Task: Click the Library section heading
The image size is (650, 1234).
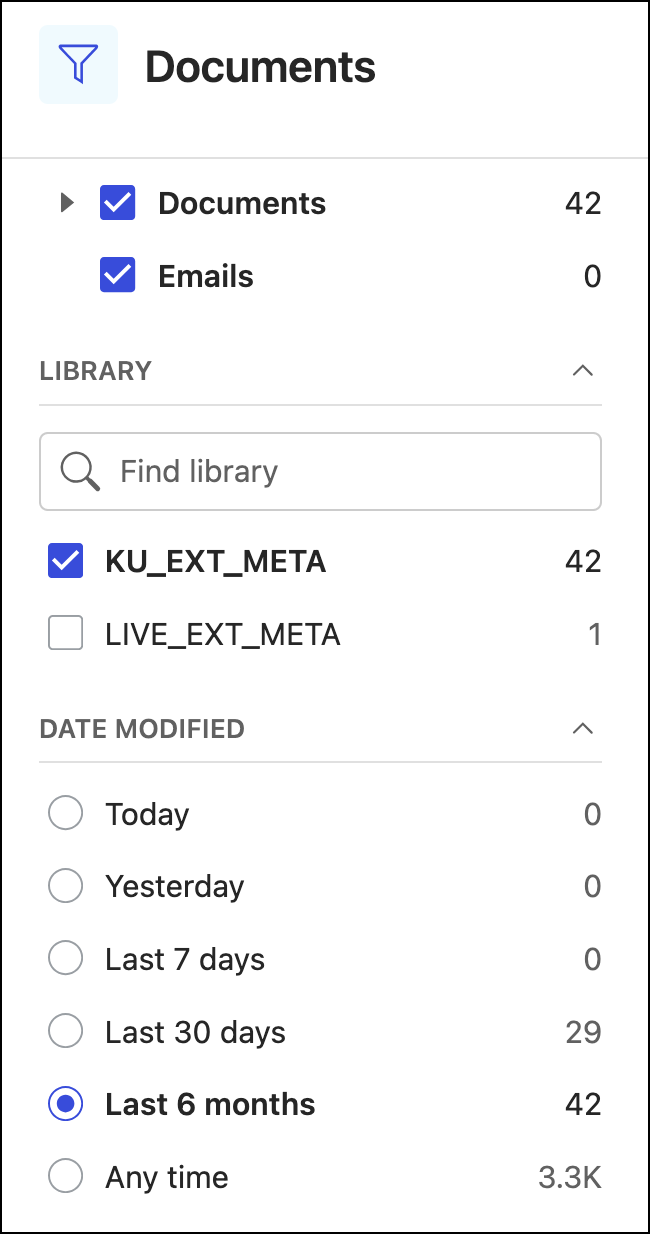Action: 96,371
